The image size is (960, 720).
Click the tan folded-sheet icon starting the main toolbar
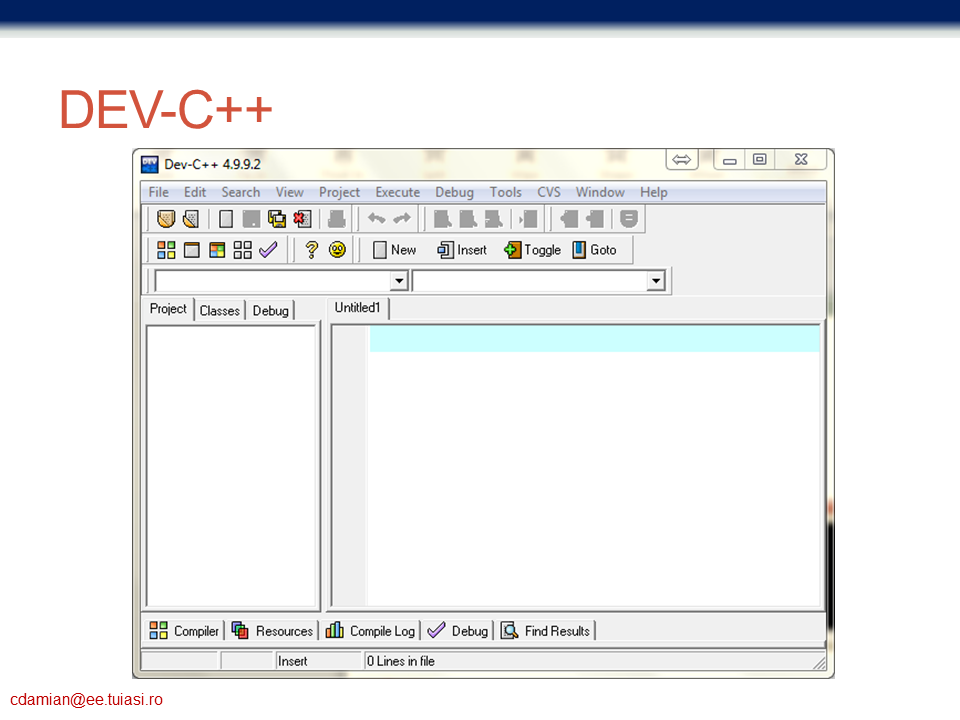click(x=166, y=219)
